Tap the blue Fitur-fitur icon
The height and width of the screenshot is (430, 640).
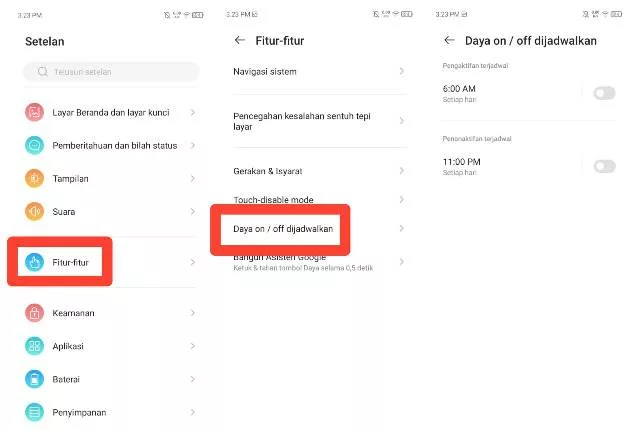point(35,262)
